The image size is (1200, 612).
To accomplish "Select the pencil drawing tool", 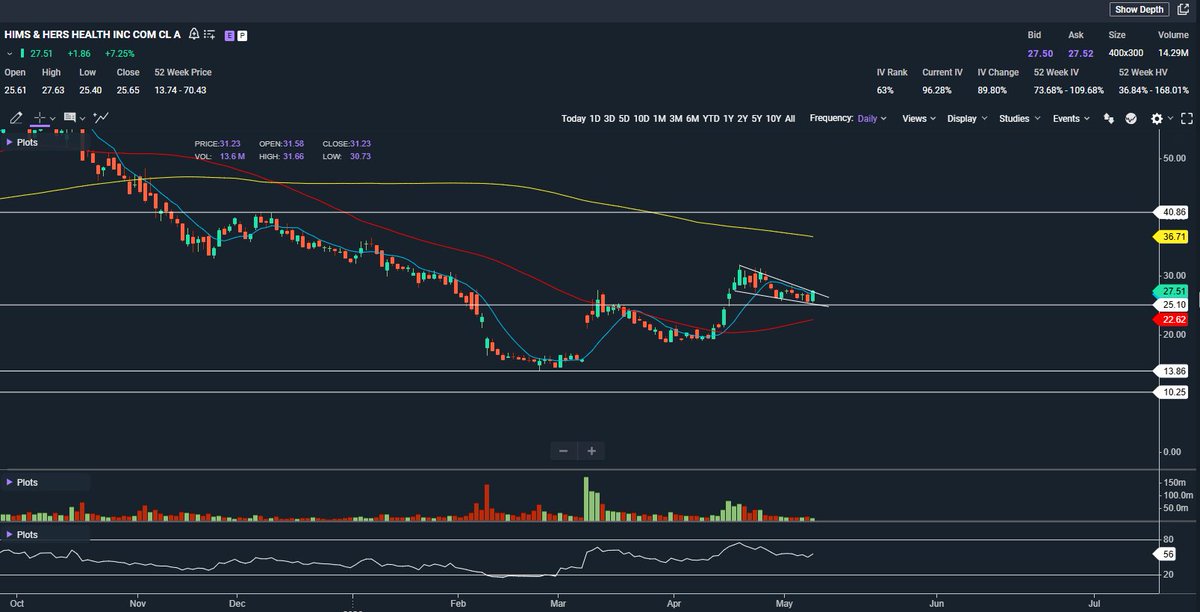I will click(16, 118).
